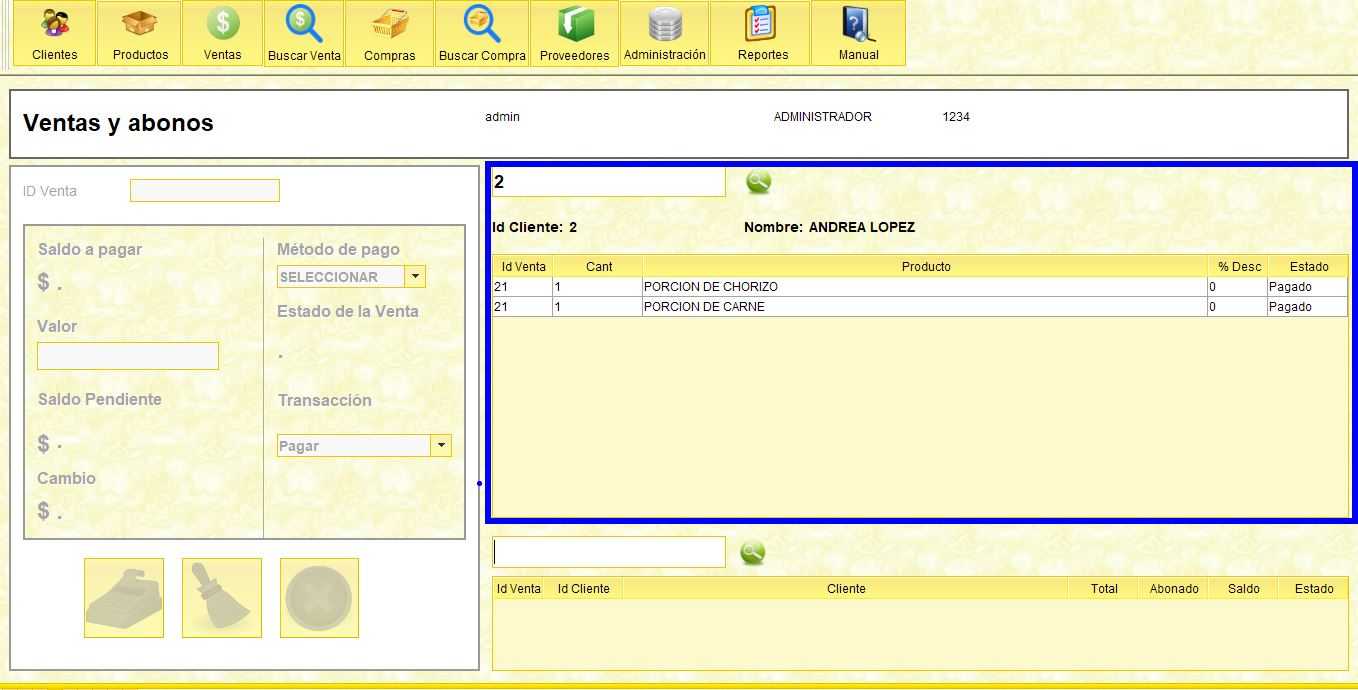The image size is (1358, 690).
Task: Open the Buscar Compra section
Action: tap(481, 33)
